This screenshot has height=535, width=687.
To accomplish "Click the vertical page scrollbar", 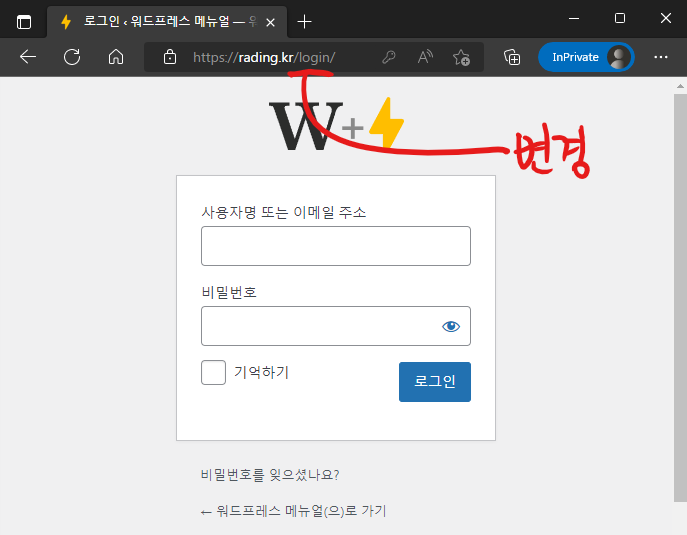I will (680, 298).
